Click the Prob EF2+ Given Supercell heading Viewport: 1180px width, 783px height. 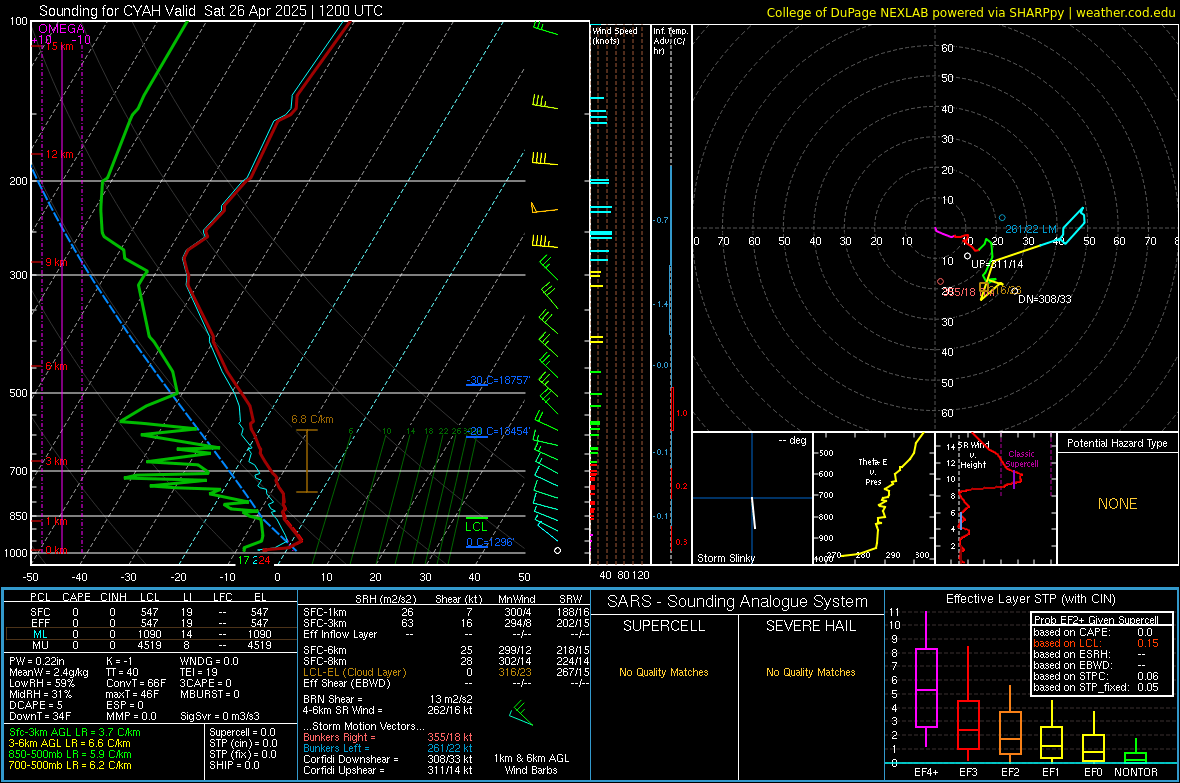pyautogui.click(x=1096, y=620)
